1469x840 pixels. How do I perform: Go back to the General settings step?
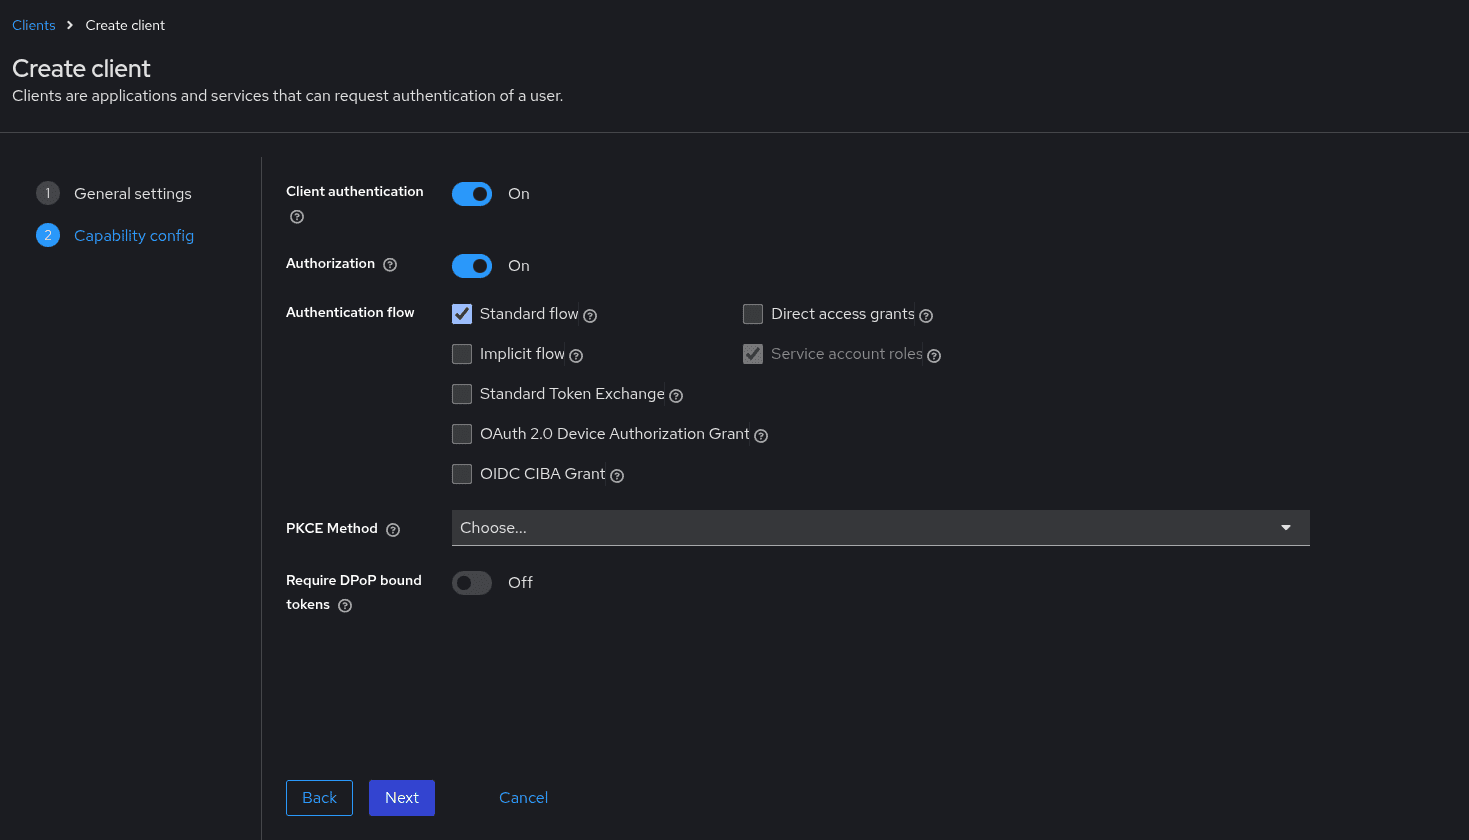(x=132, y=193)
